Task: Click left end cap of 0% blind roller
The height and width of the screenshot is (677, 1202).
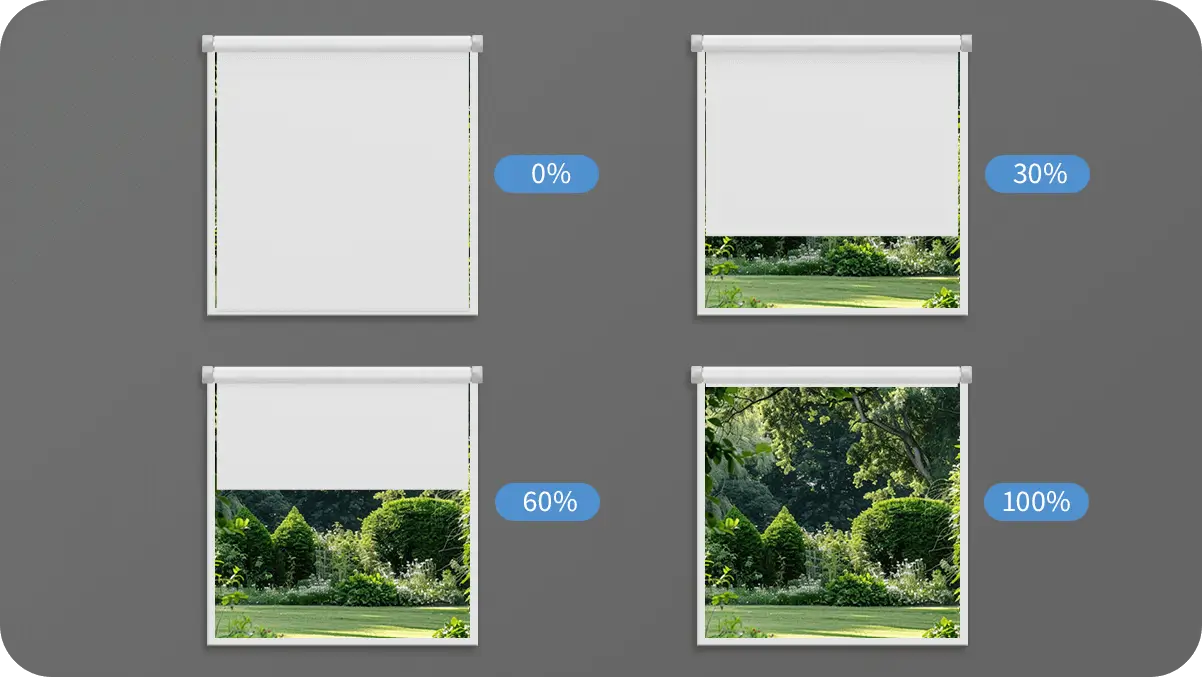Action: point(208,43)
